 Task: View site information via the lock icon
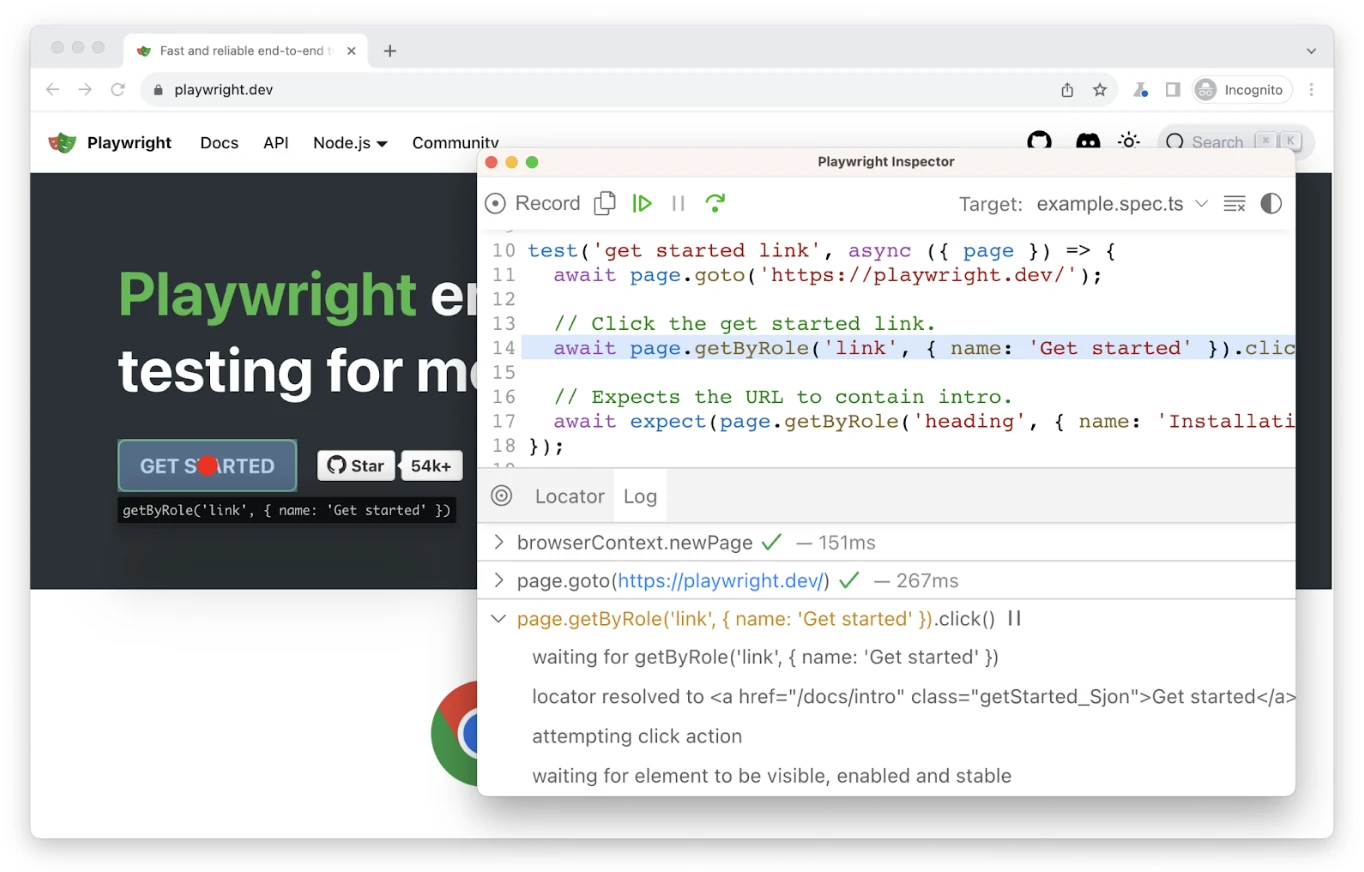tap(157, 90)
